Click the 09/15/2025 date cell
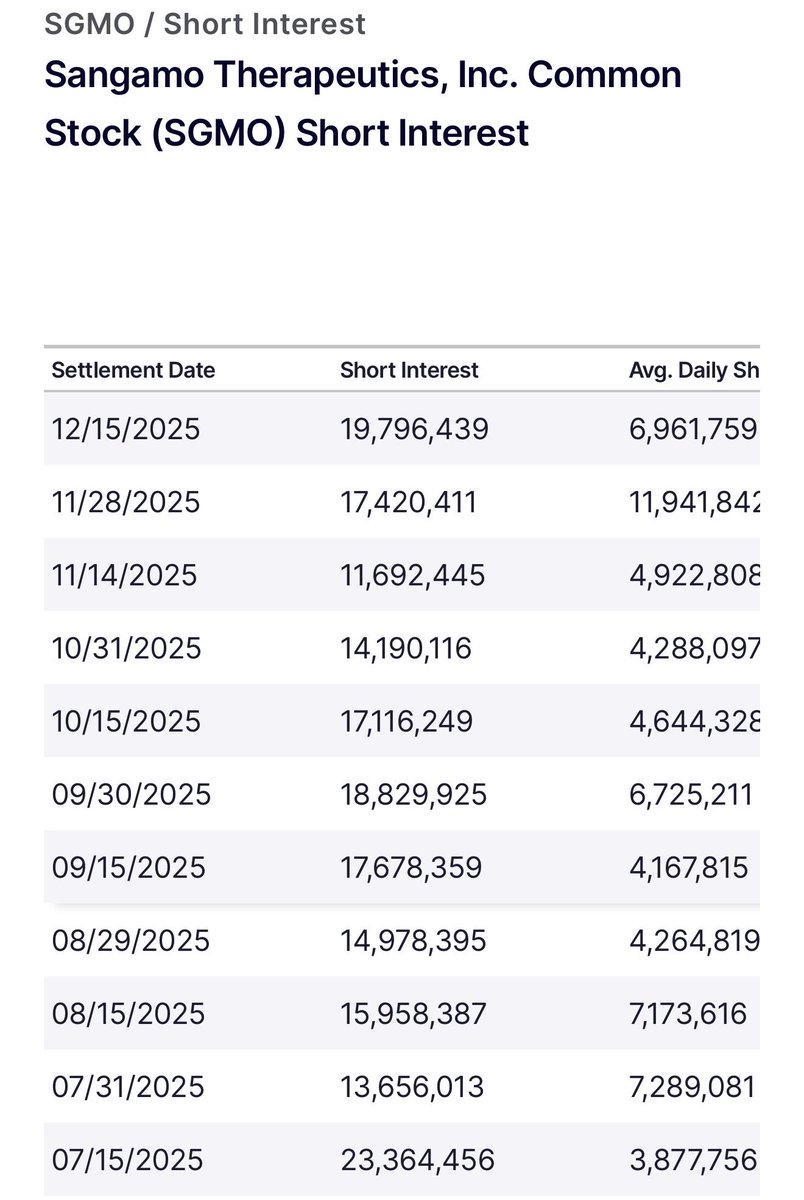 pos(129,867)
